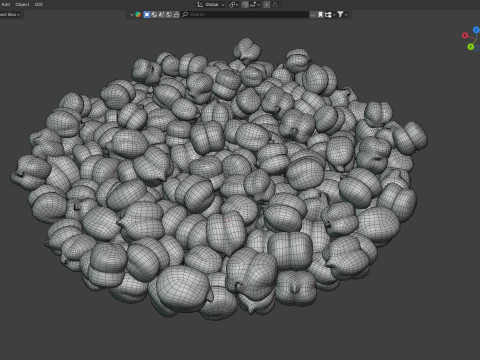Open the Global transform orientation dropdown
Viewport: 480px width, 360px height.
coord(211,5)
